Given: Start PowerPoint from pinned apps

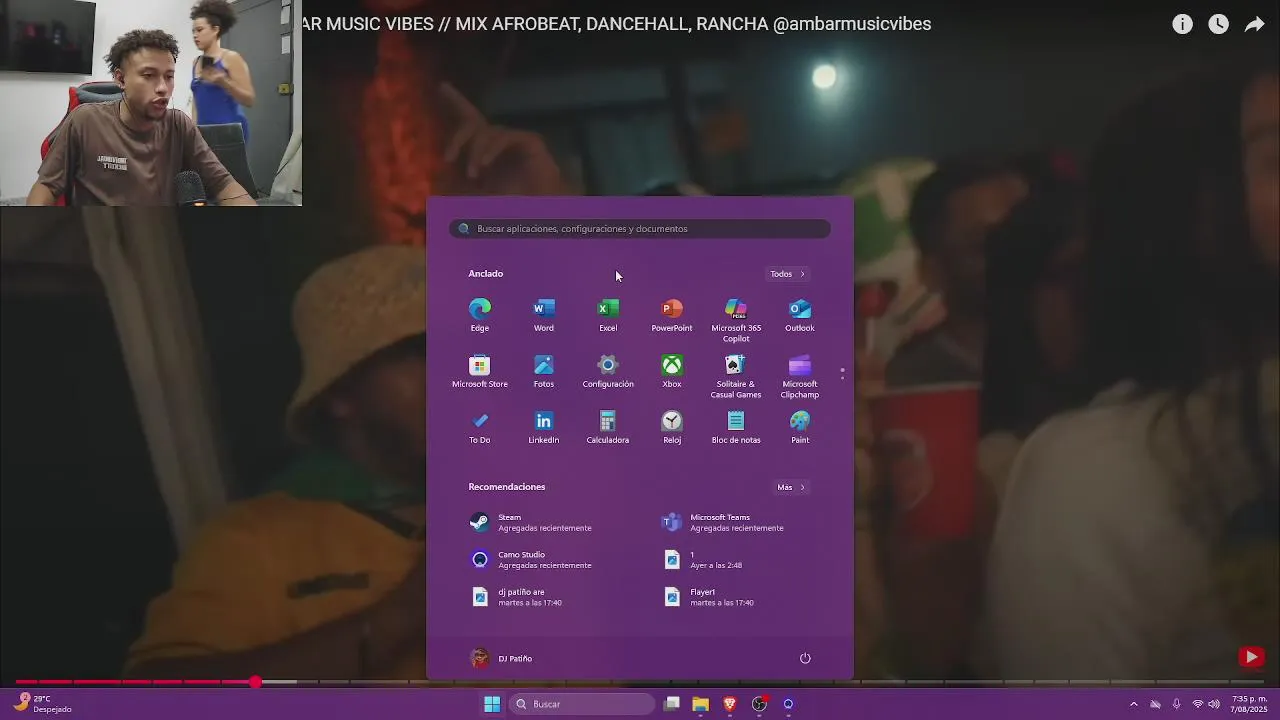Looking at the screenshot, I should pyautogui.click(x=672, y=315).
